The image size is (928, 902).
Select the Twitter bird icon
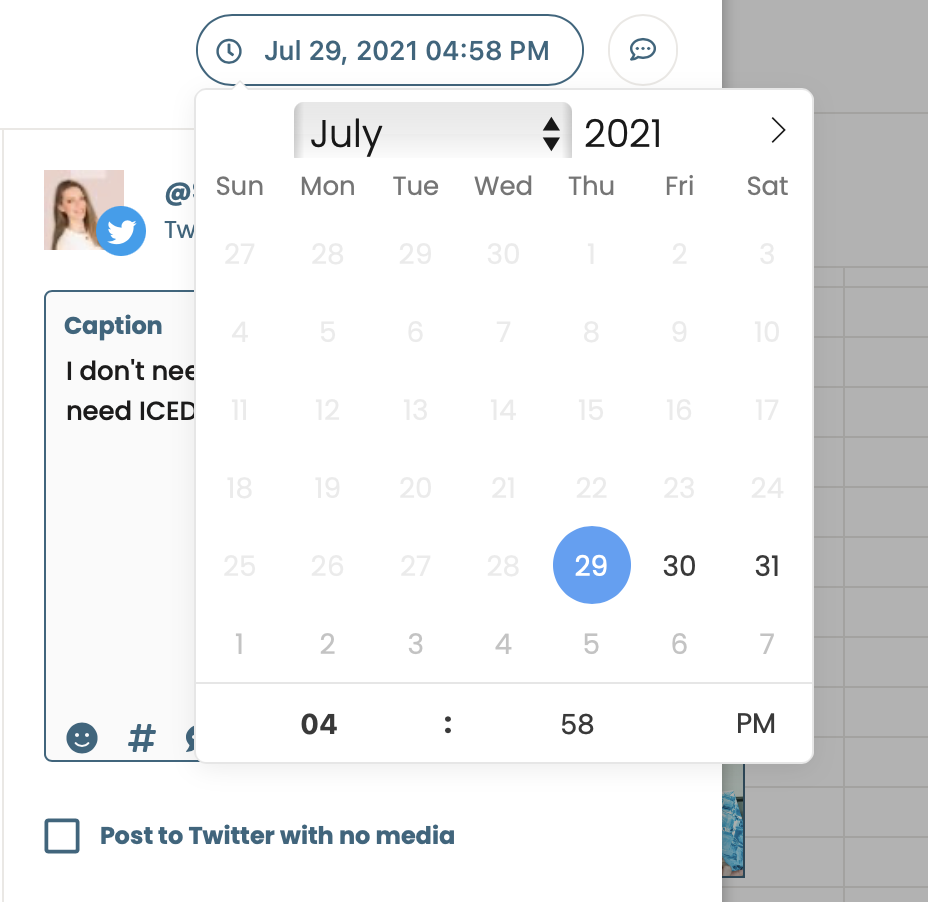click(120, 231)
